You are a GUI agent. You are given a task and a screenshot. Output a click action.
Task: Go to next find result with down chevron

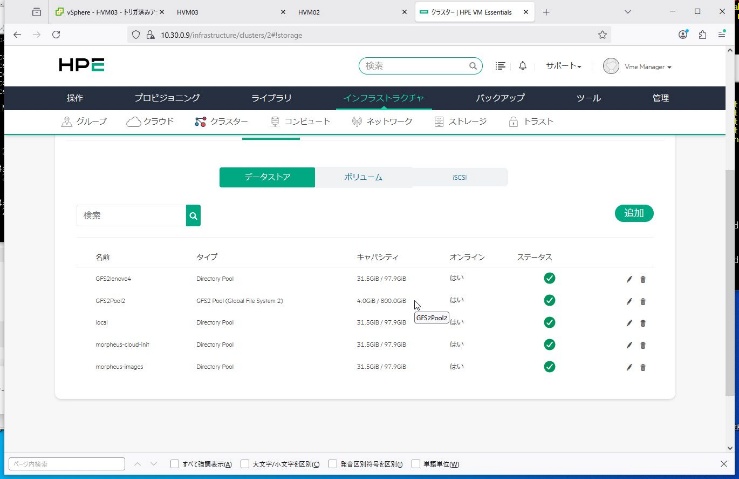[154, 464]
